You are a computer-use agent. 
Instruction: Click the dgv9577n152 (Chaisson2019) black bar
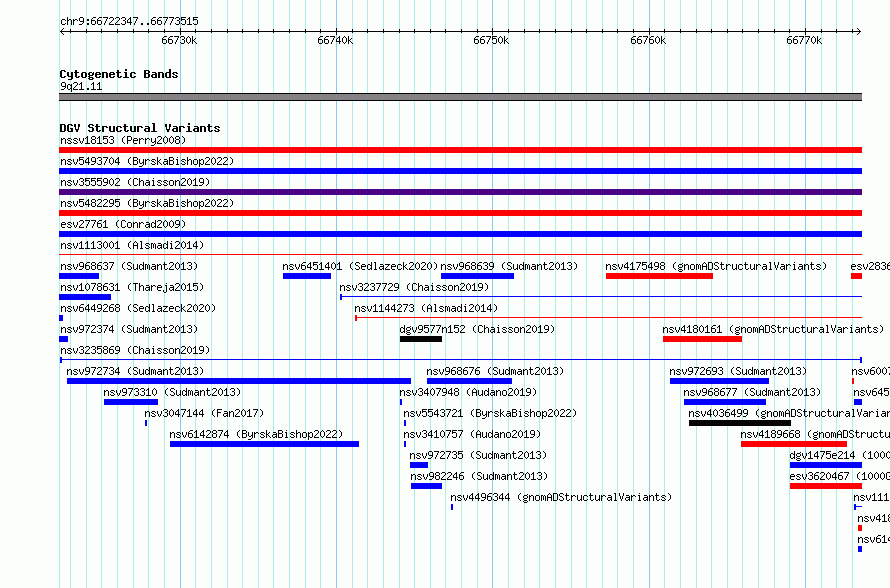pos(421,339)
